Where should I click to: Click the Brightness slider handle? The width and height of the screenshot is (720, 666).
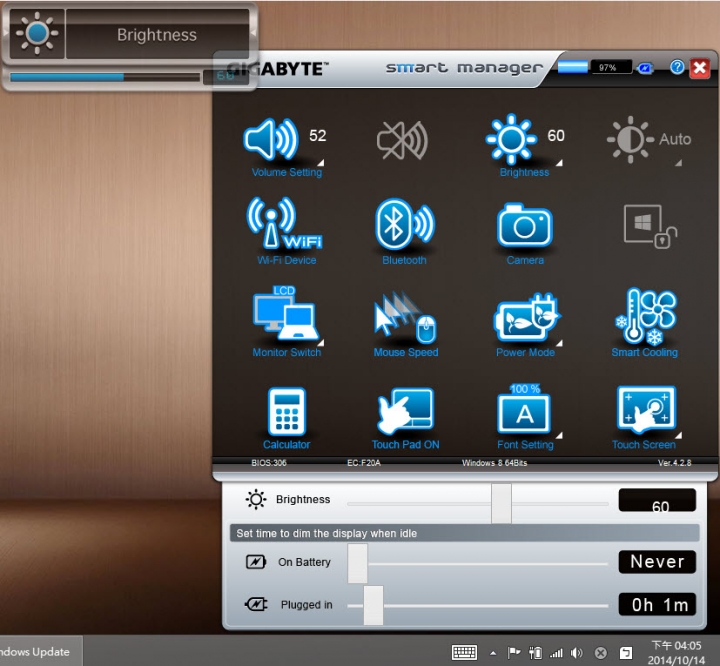pos(501,503)
